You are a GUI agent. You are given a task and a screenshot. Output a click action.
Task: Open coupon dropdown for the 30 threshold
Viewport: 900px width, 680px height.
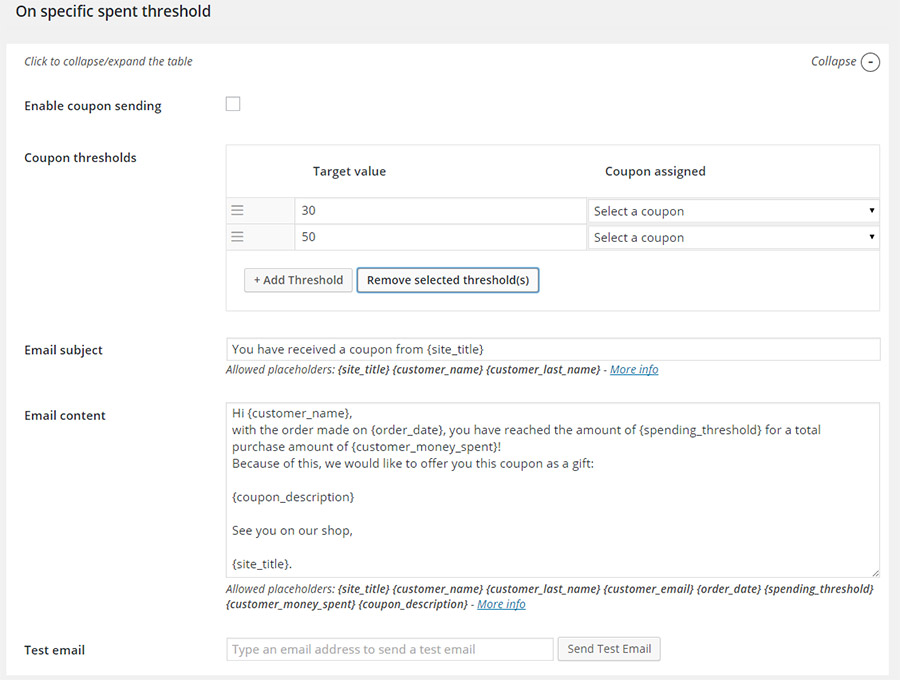[733, 211]
